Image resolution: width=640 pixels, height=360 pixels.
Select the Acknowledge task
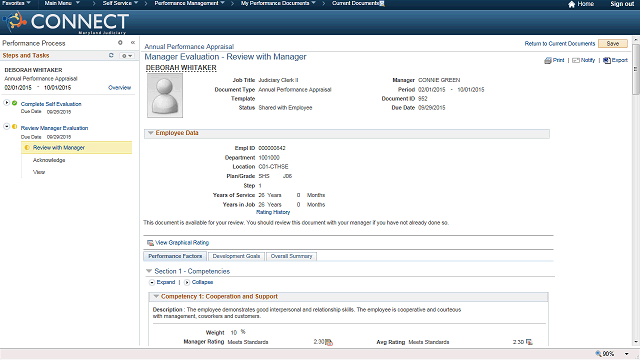pos(49,160)
